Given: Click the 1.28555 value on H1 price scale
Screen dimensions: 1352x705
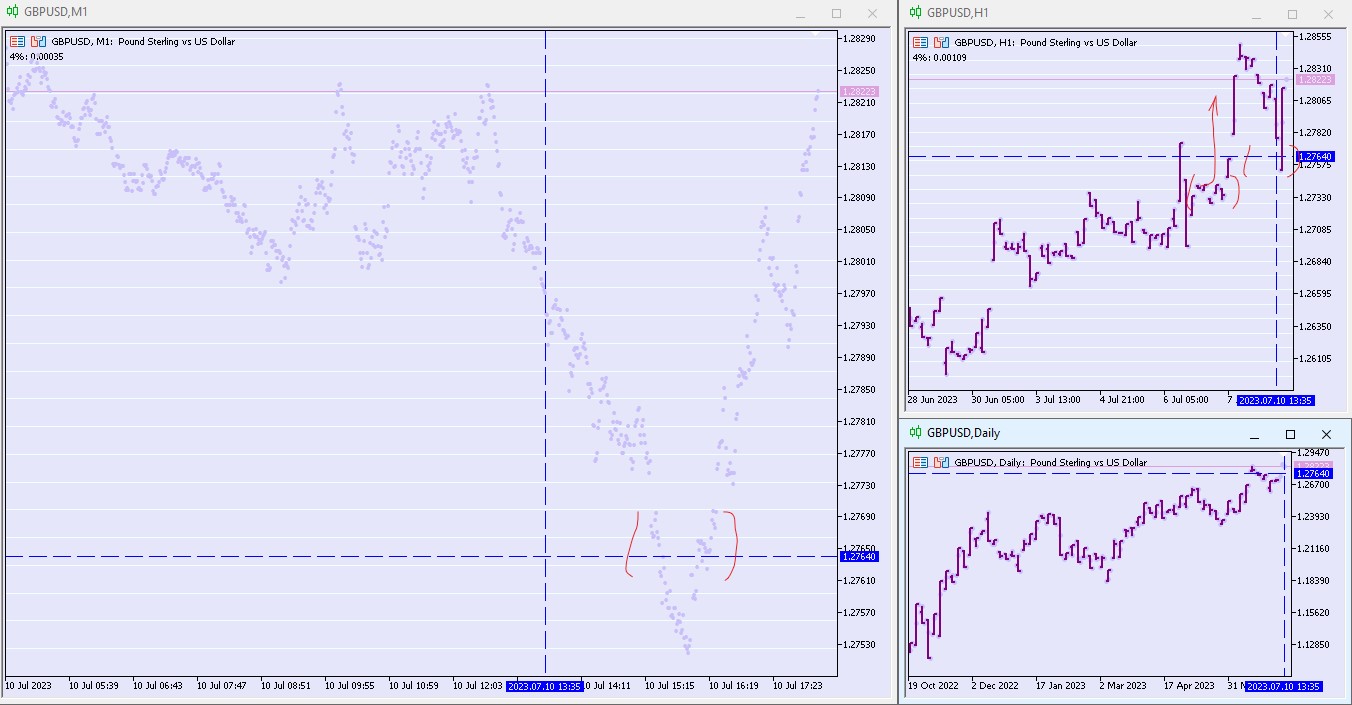Looking at the screenshot, I should click(1314, 36).
